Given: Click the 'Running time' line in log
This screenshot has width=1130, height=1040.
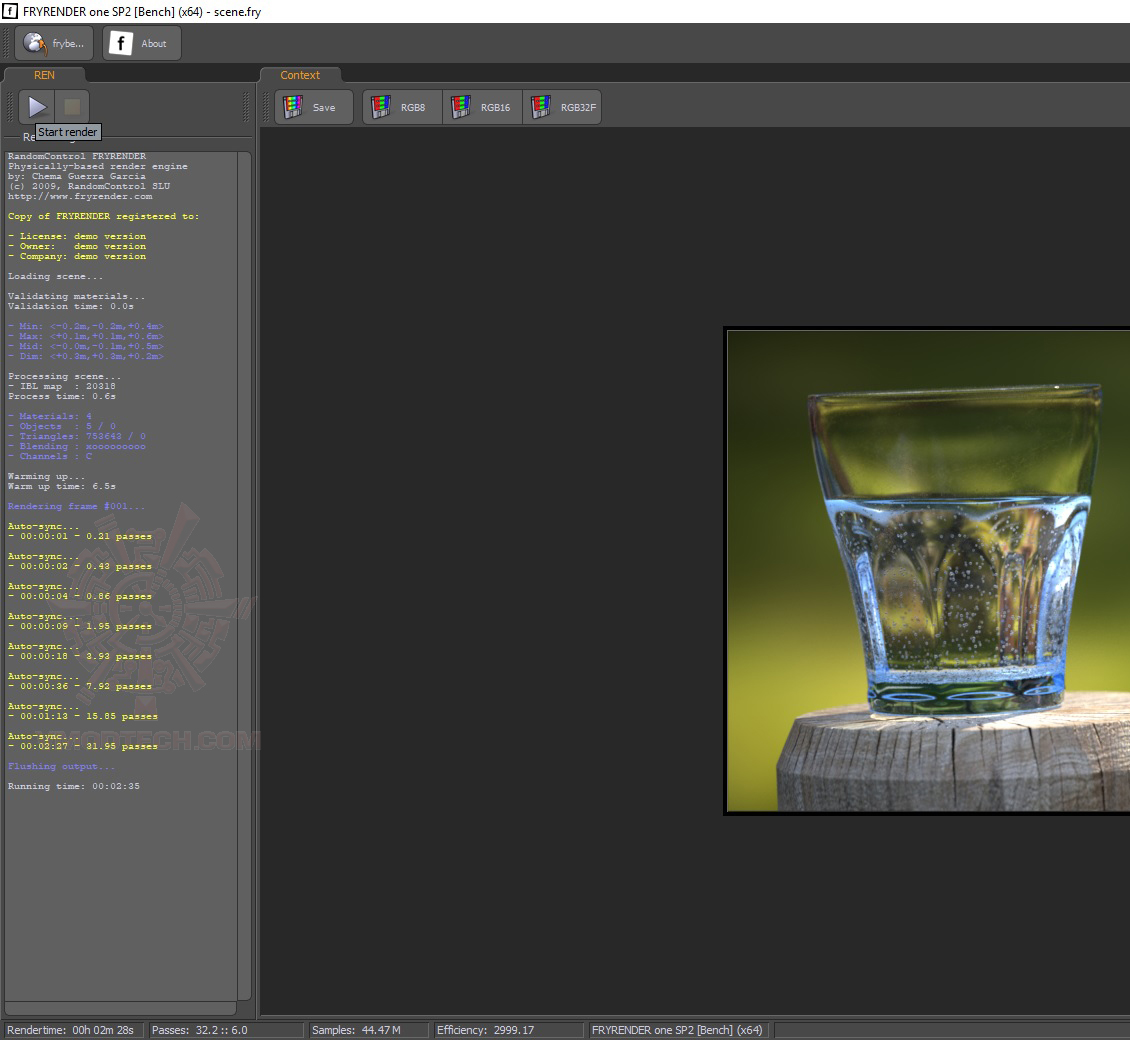Looking at the screenshot, I should point(74,786).
